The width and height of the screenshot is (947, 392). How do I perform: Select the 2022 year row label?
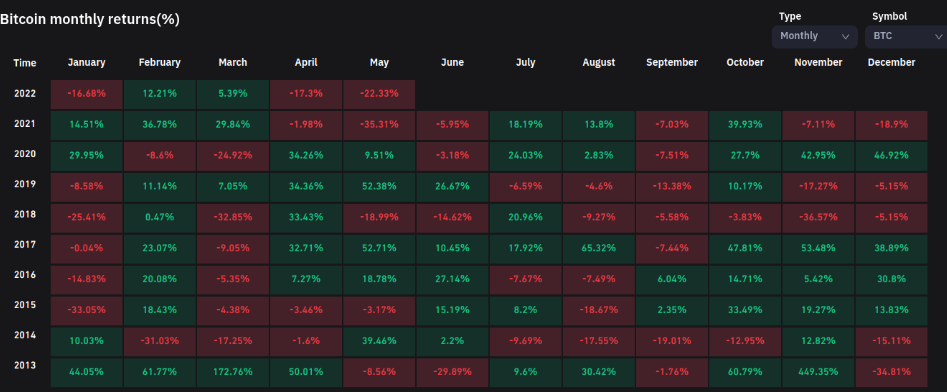25,94
